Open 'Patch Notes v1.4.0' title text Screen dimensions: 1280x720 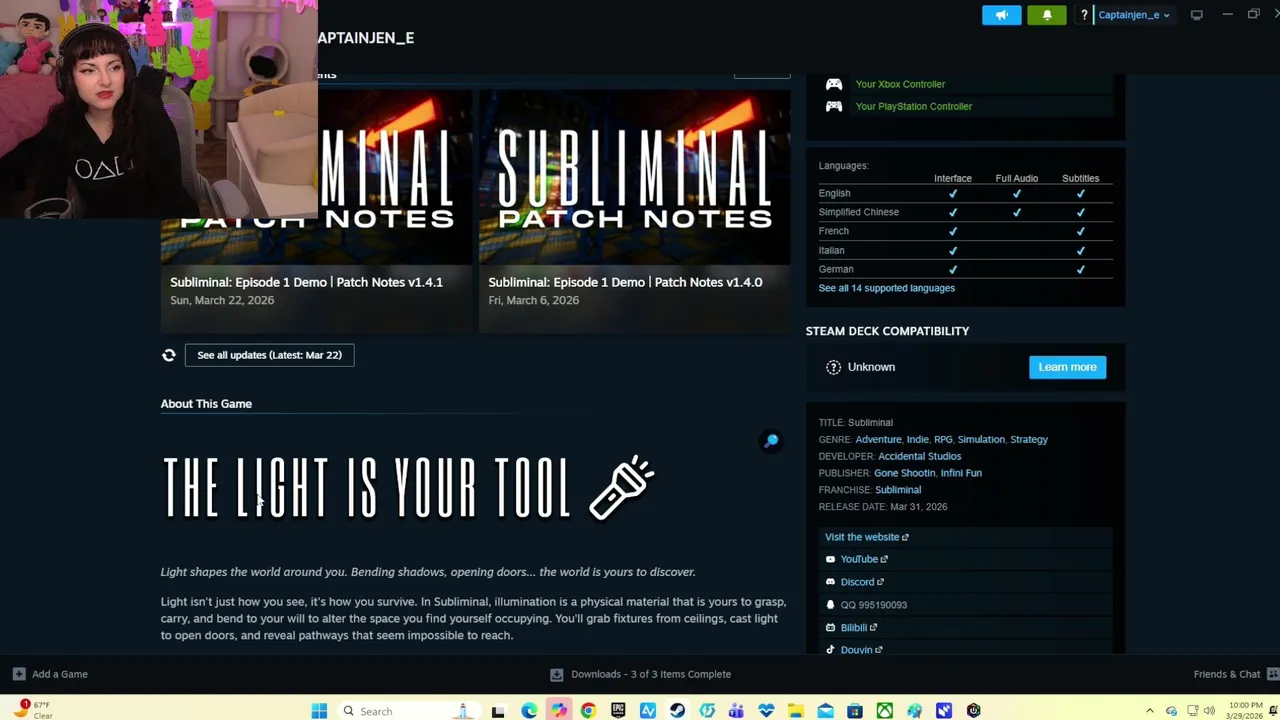[625, 282]
